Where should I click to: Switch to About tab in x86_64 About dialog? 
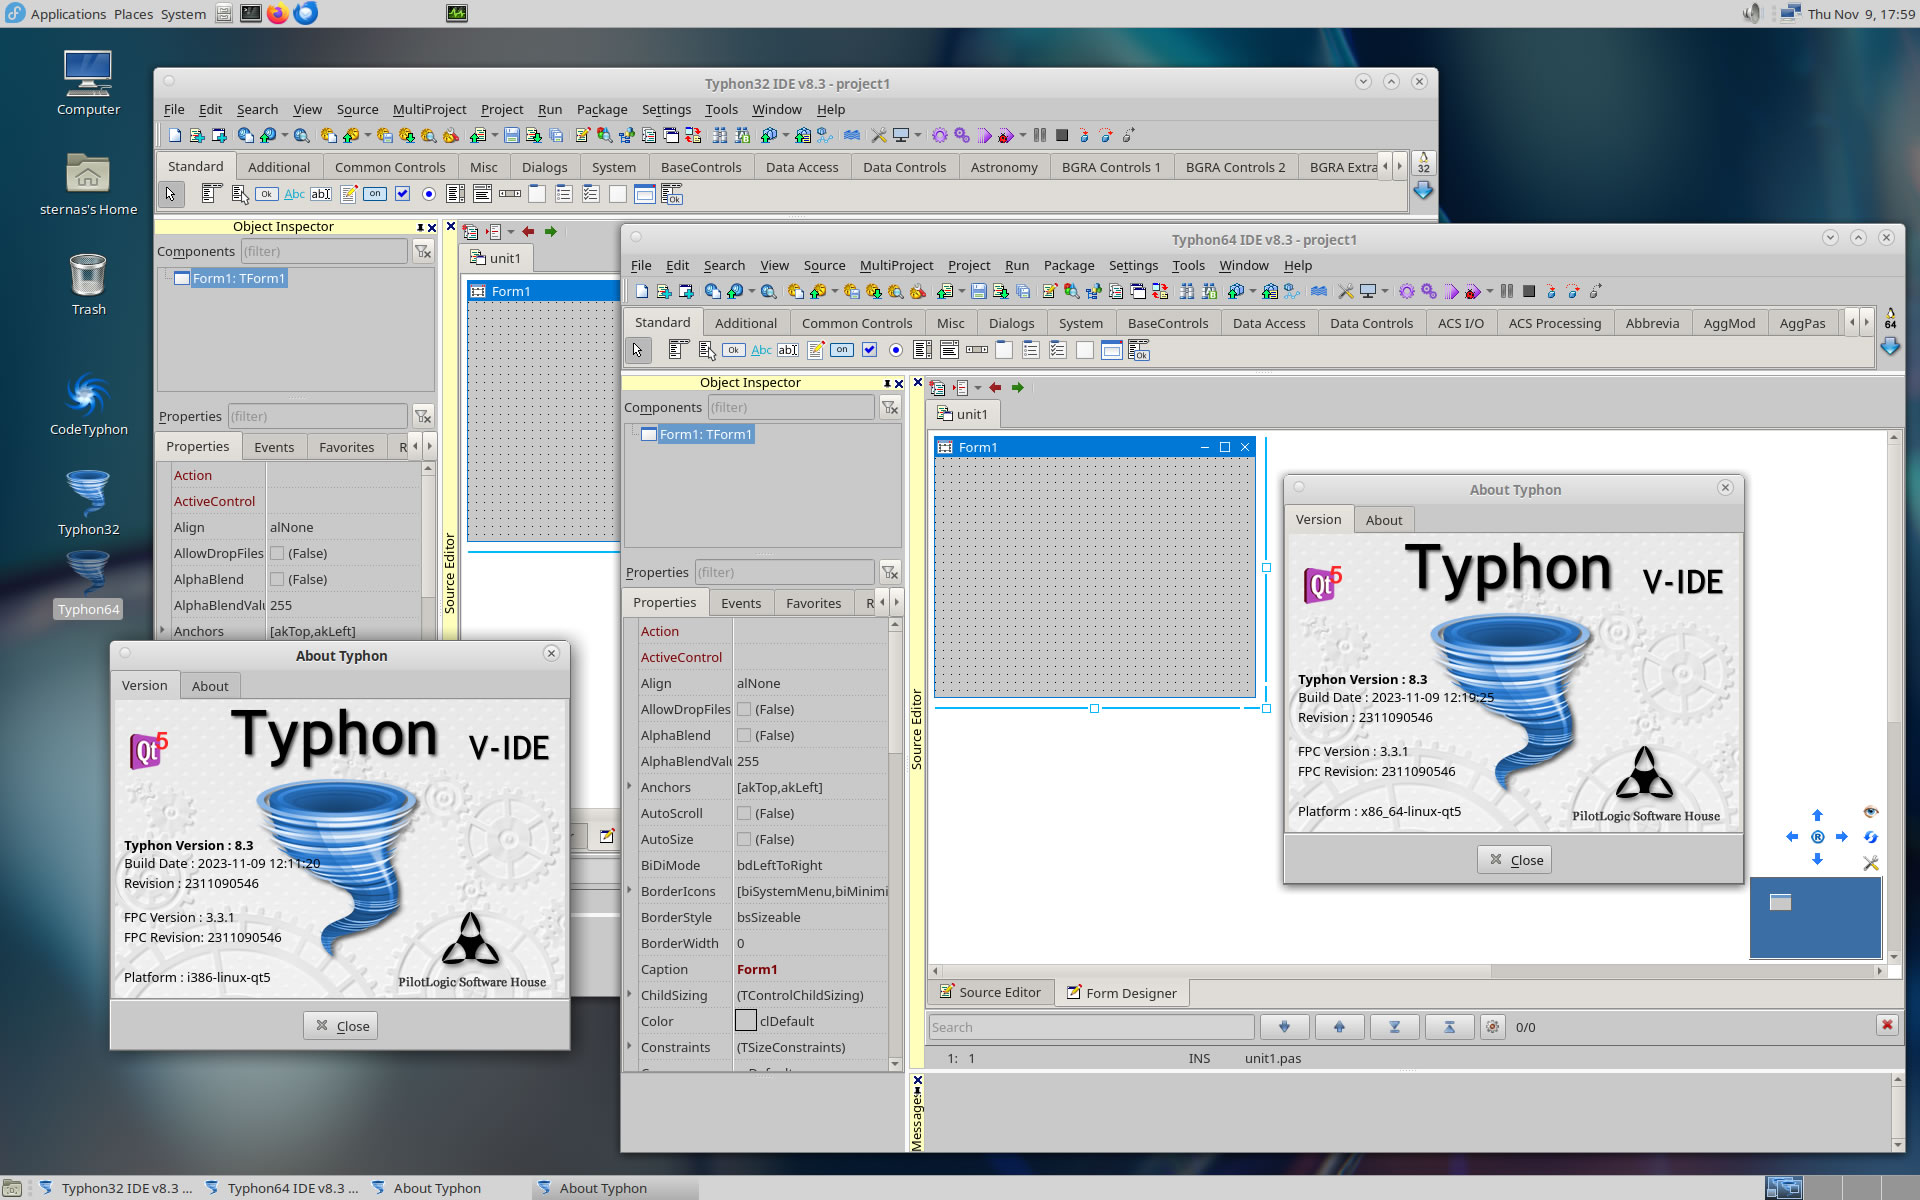point(1384,520)
